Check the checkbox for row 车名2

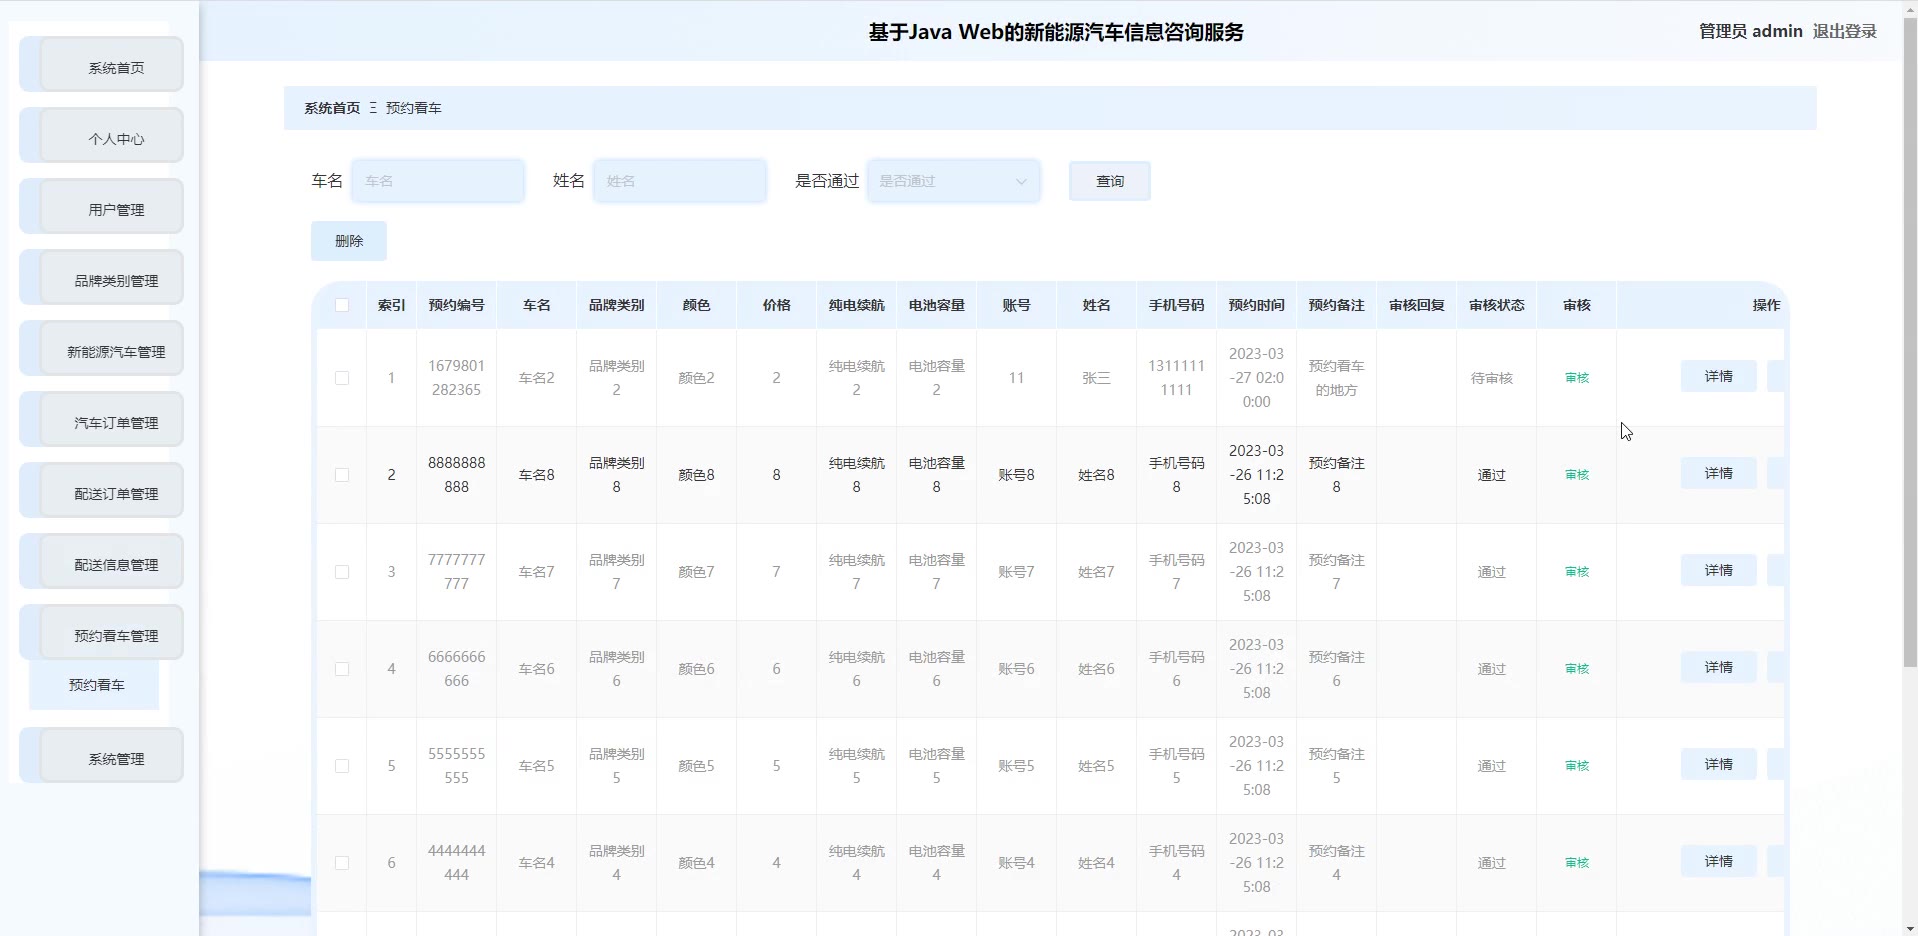pos(342,378)
